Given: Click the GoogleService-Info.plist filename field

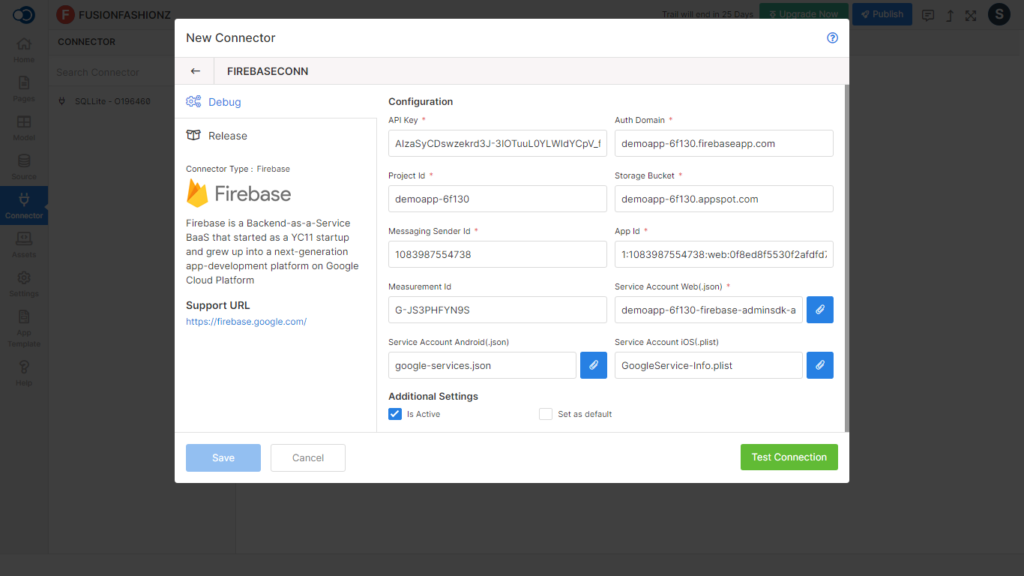Looking at the screenshot, I should (709, 365).
